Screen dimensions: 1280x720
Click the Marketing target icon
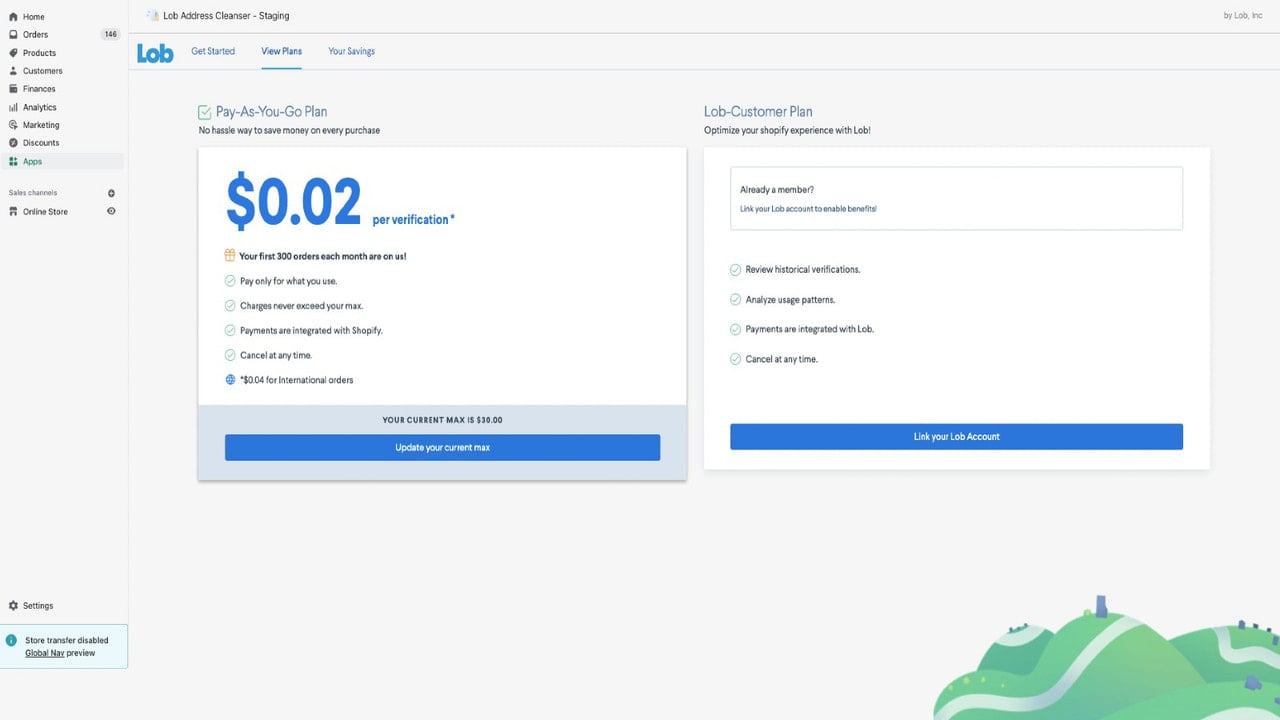click(13, 125)
